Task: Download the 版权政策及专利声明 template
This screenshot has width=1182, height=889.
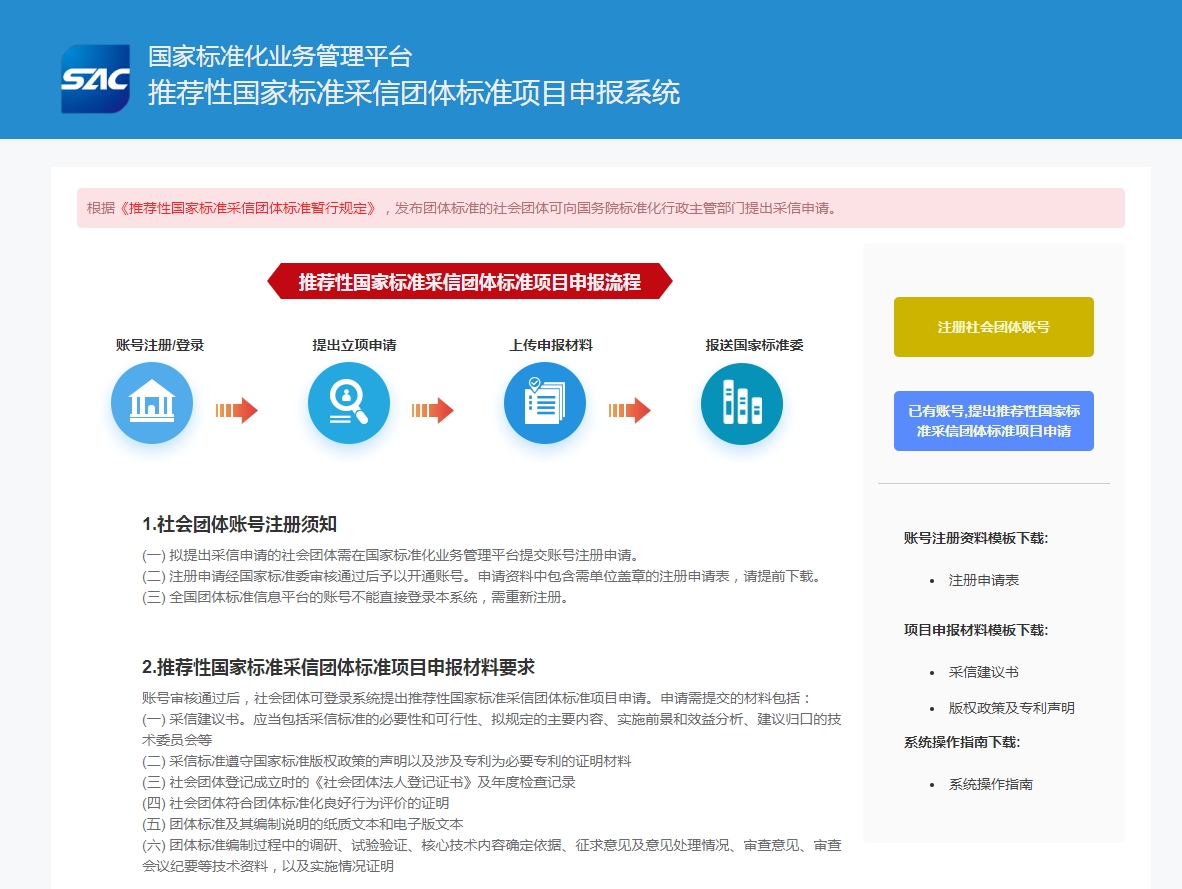Action: coord(1012,708)
